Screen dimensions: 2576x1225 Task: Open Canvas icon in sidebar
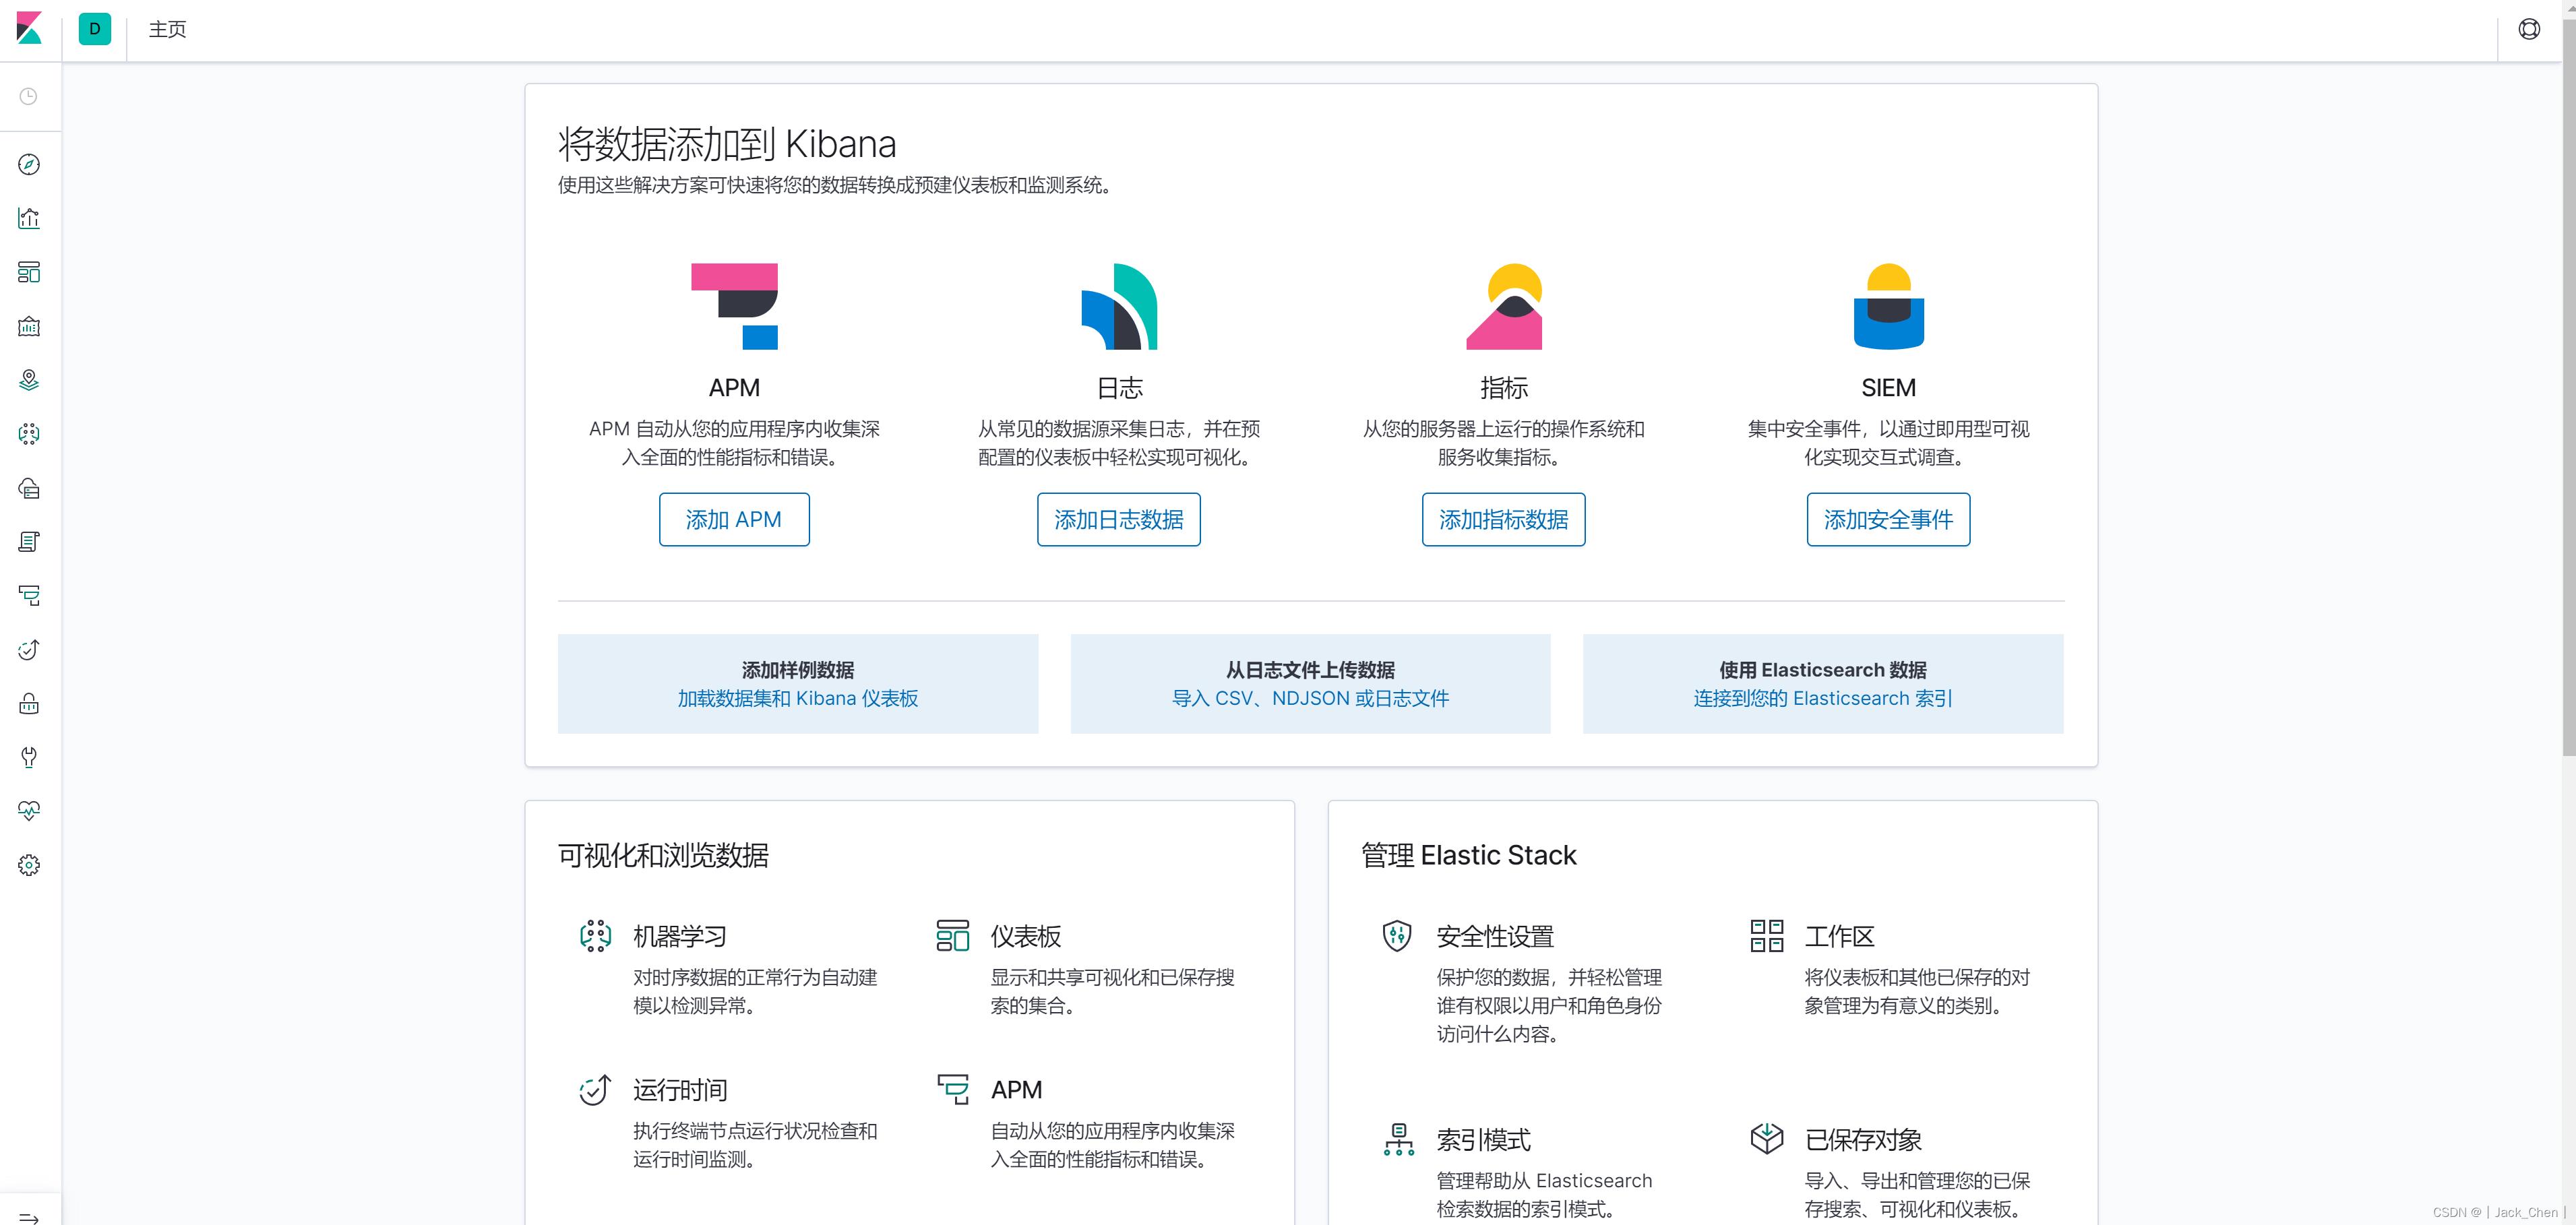coord(29,326)
